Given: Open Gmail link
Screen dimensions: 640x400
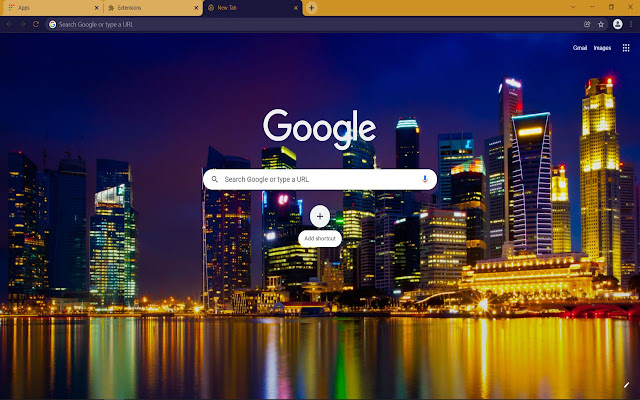Looking at the screenshot, I should pyautogui.click(x=580, y=48).
